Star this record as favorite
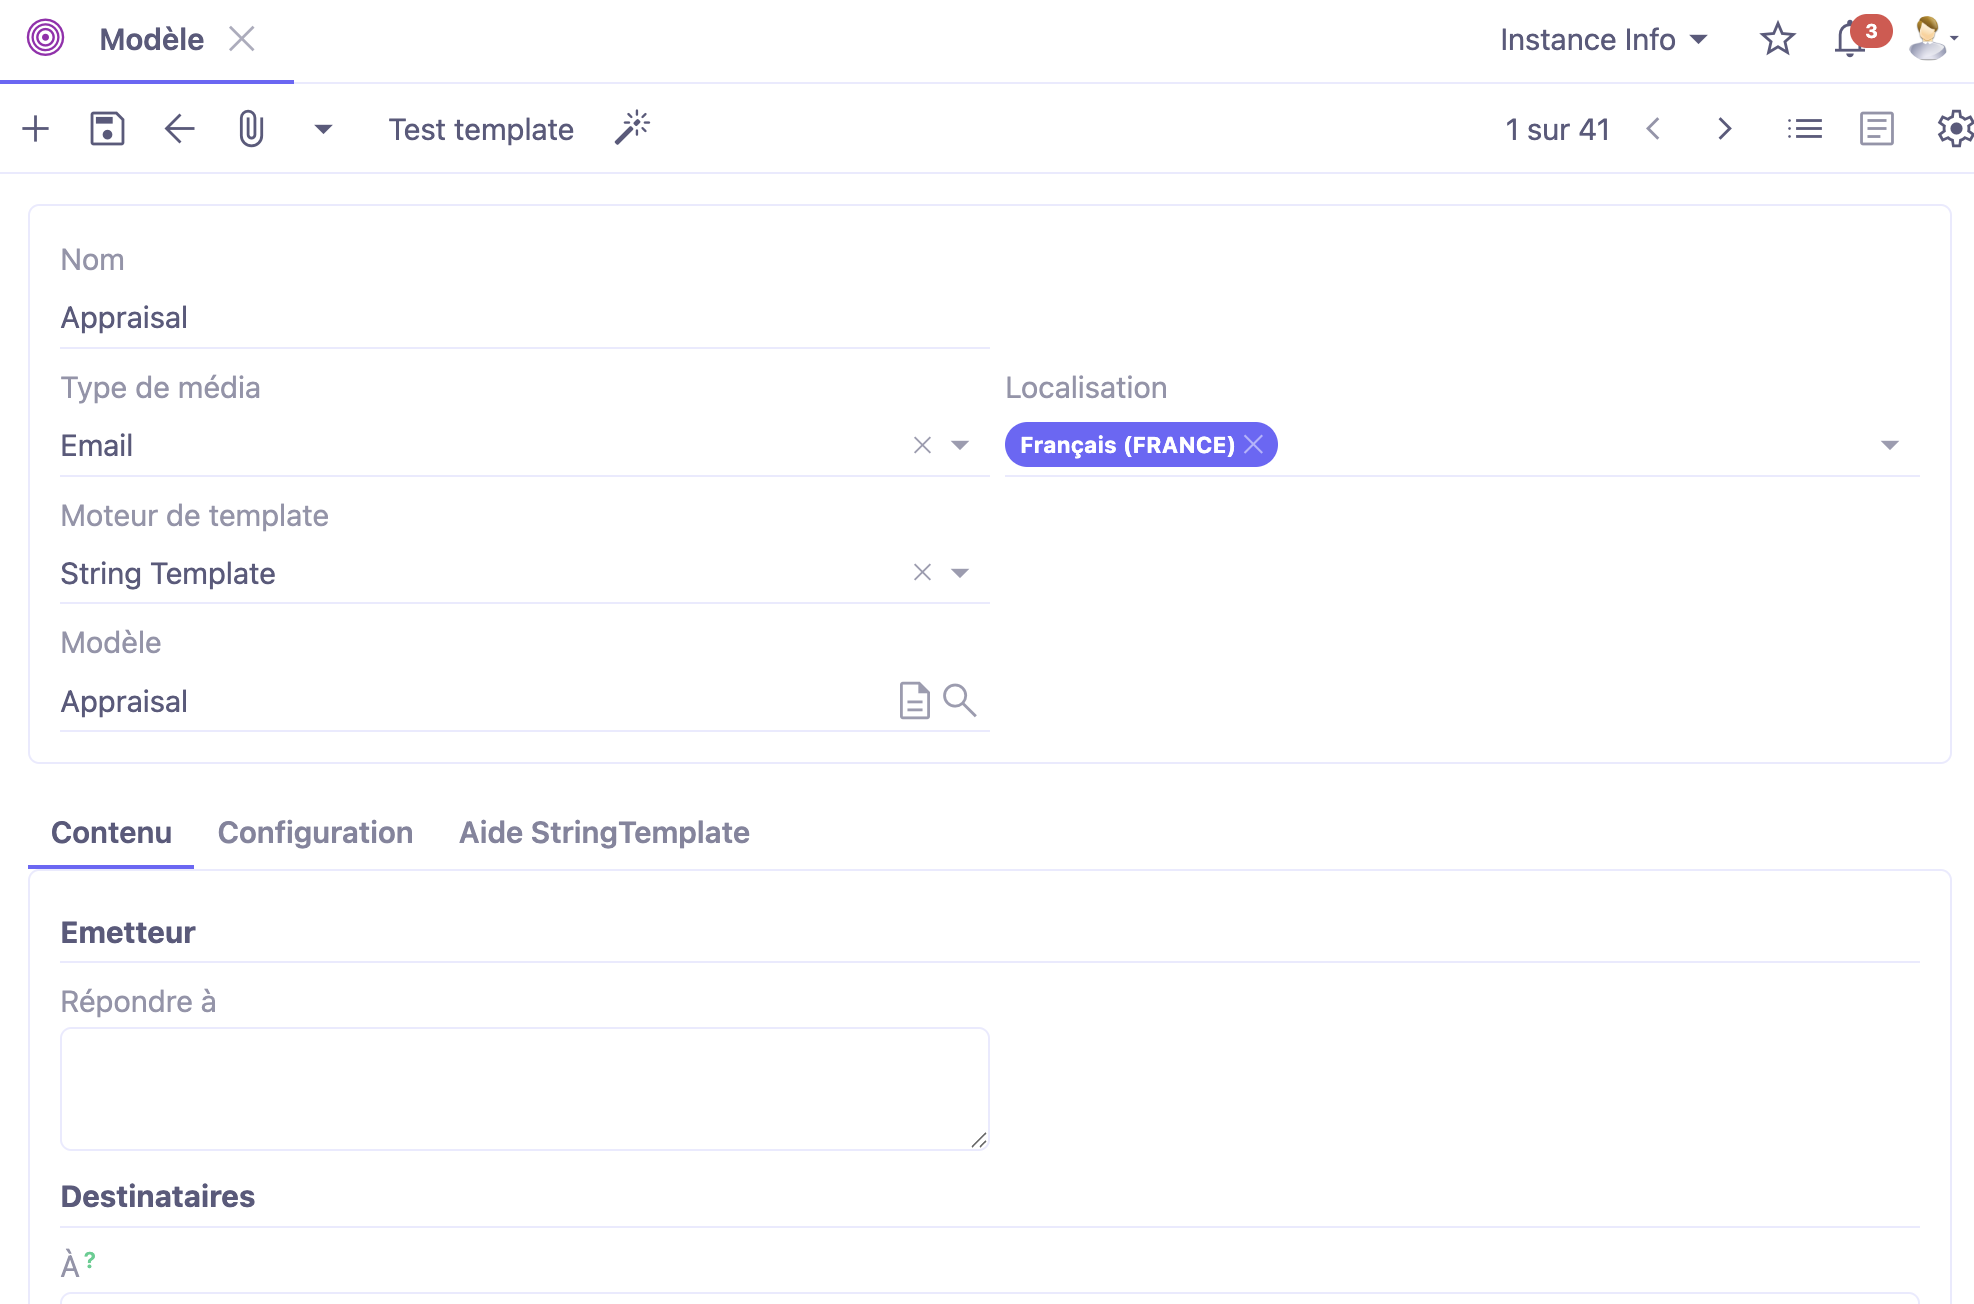1974x1304 pixels. tap(1777, 39)
